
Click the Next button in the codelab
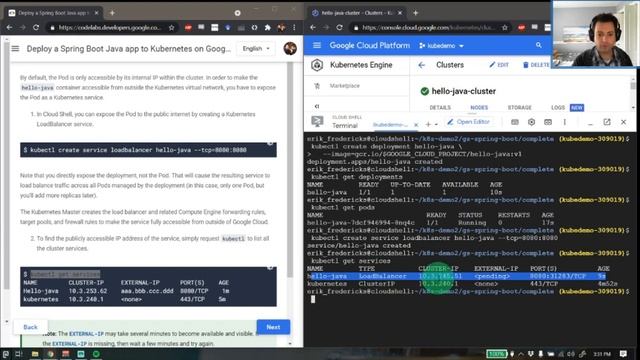click(273, 327)
